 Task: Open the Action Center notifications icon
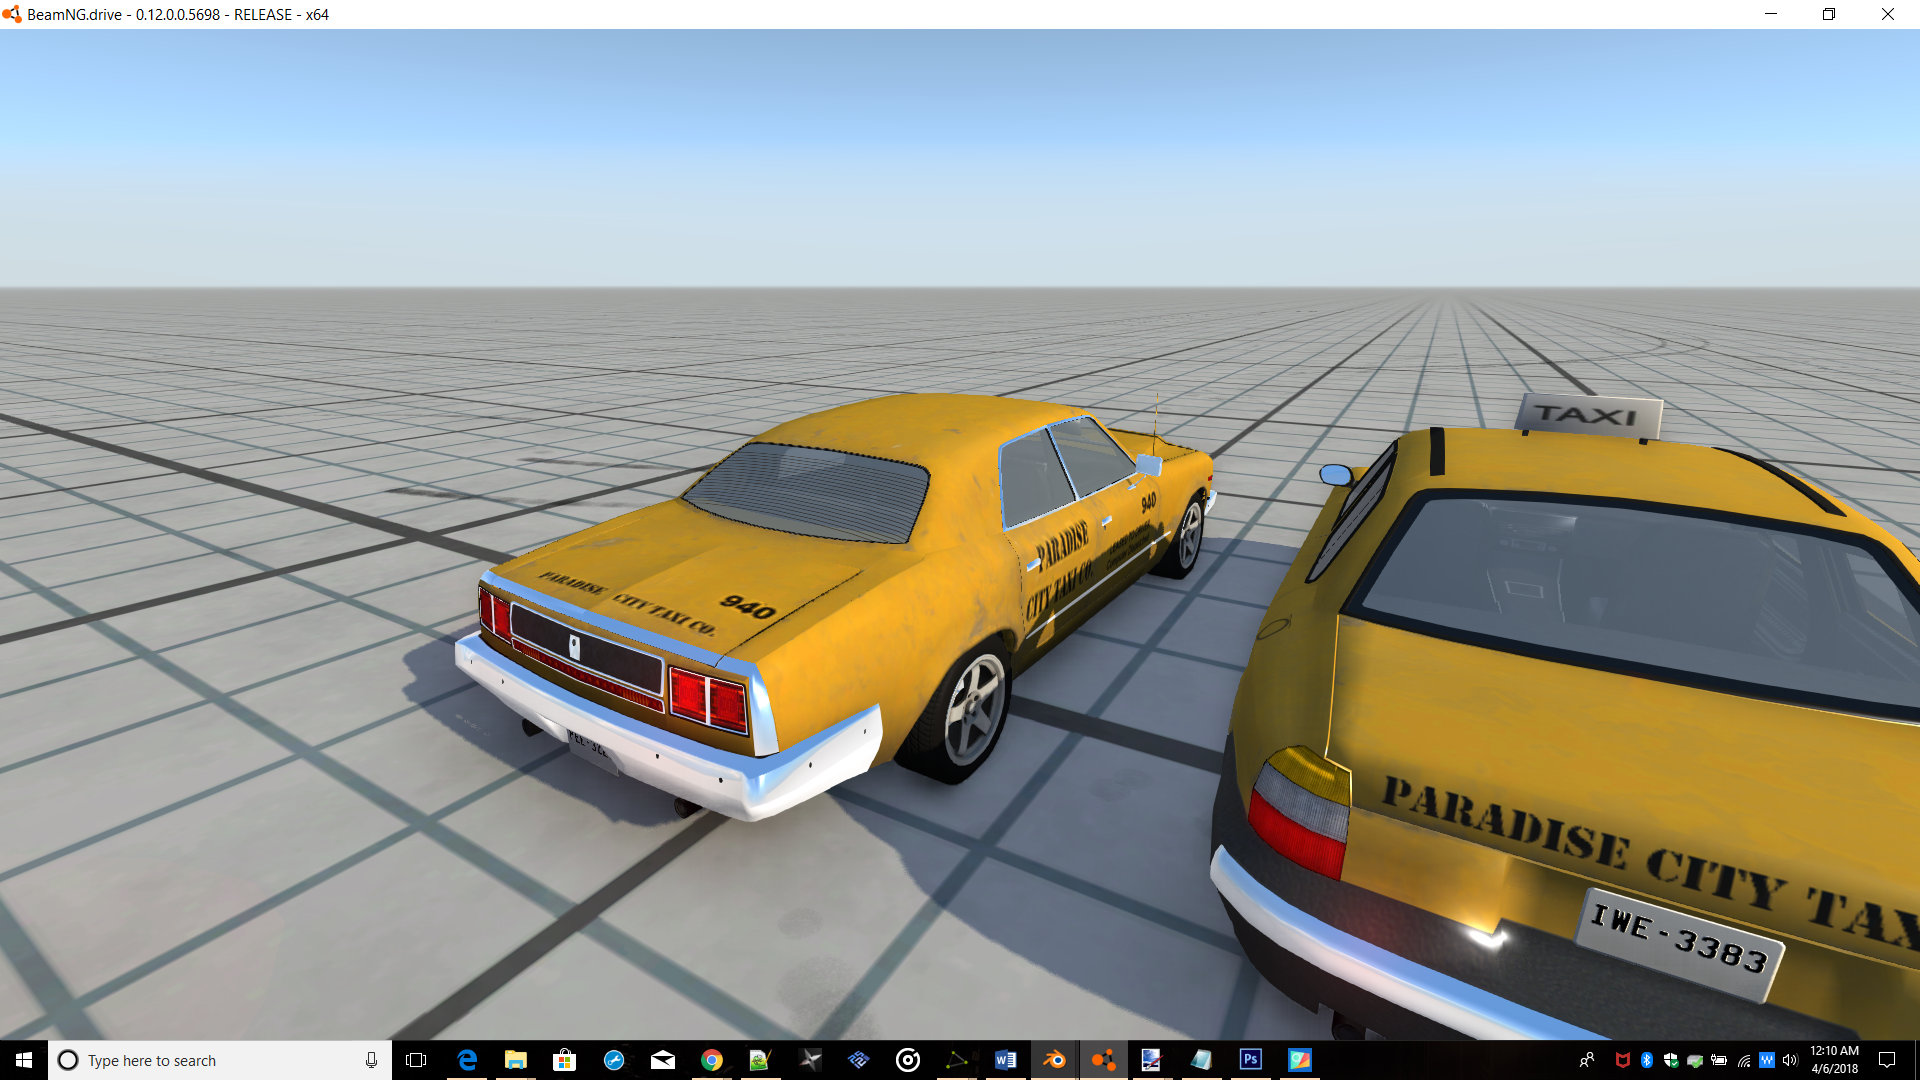(1887, 1060)
